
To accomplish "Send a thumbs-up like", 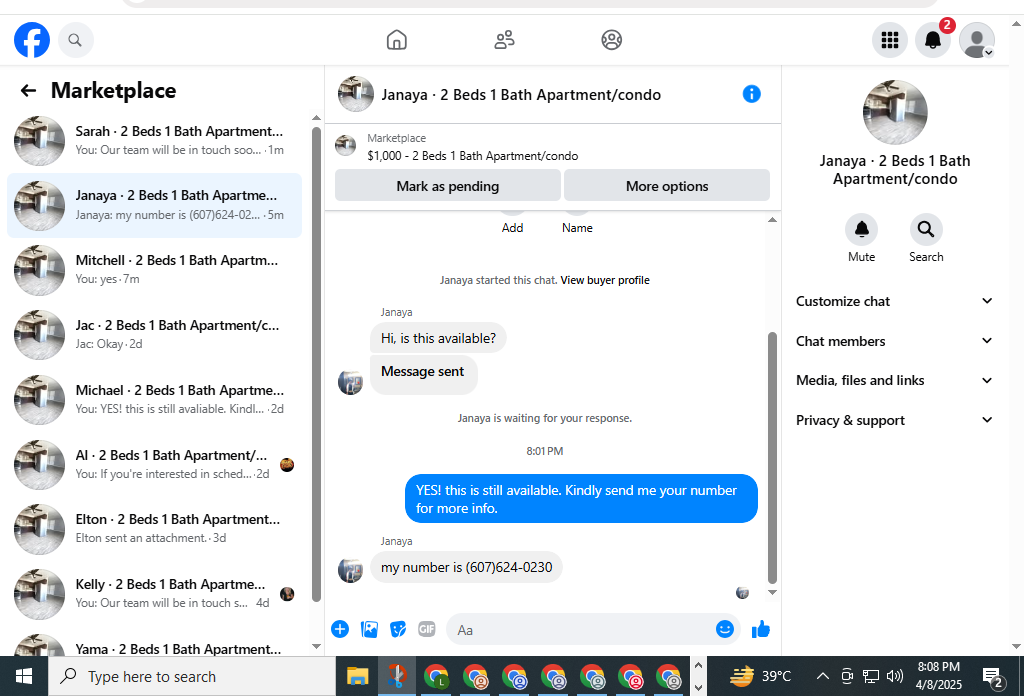I will [x=761, y=629].
